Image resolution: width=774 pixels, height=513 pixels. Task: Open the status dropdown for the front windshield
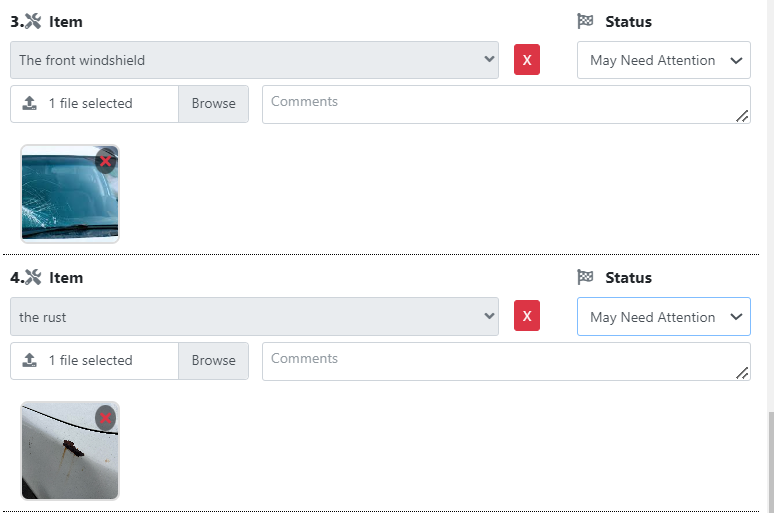point(664,60)
